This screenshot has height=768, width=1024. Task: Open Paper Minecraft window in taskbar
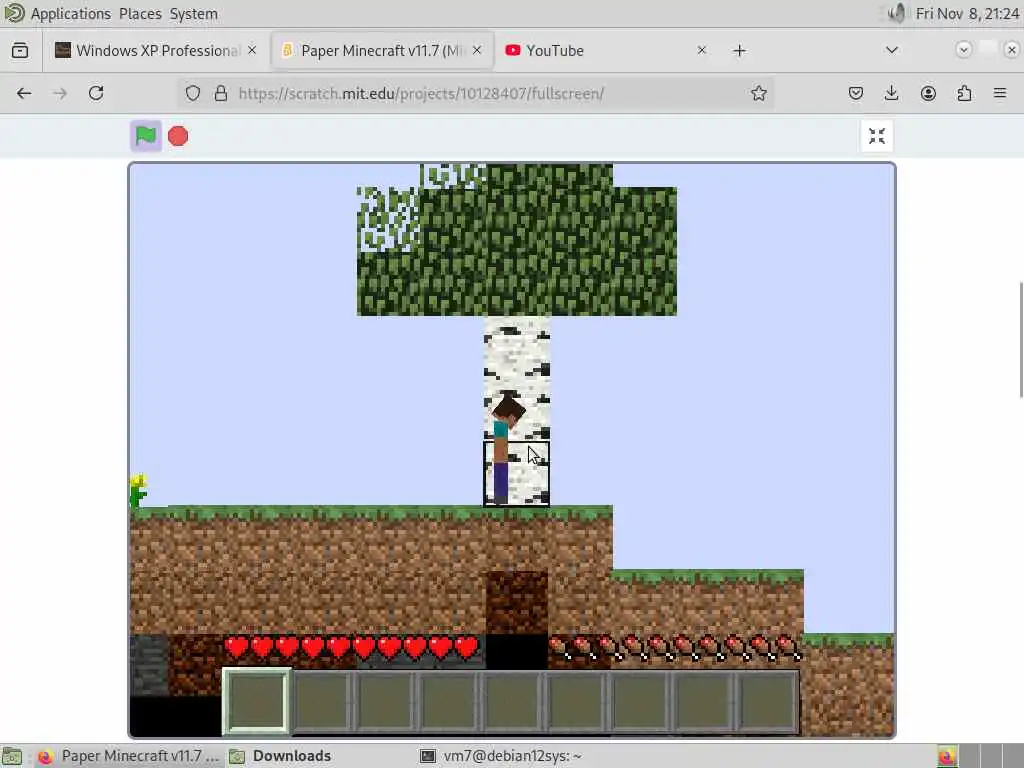(x=128, y=756)
